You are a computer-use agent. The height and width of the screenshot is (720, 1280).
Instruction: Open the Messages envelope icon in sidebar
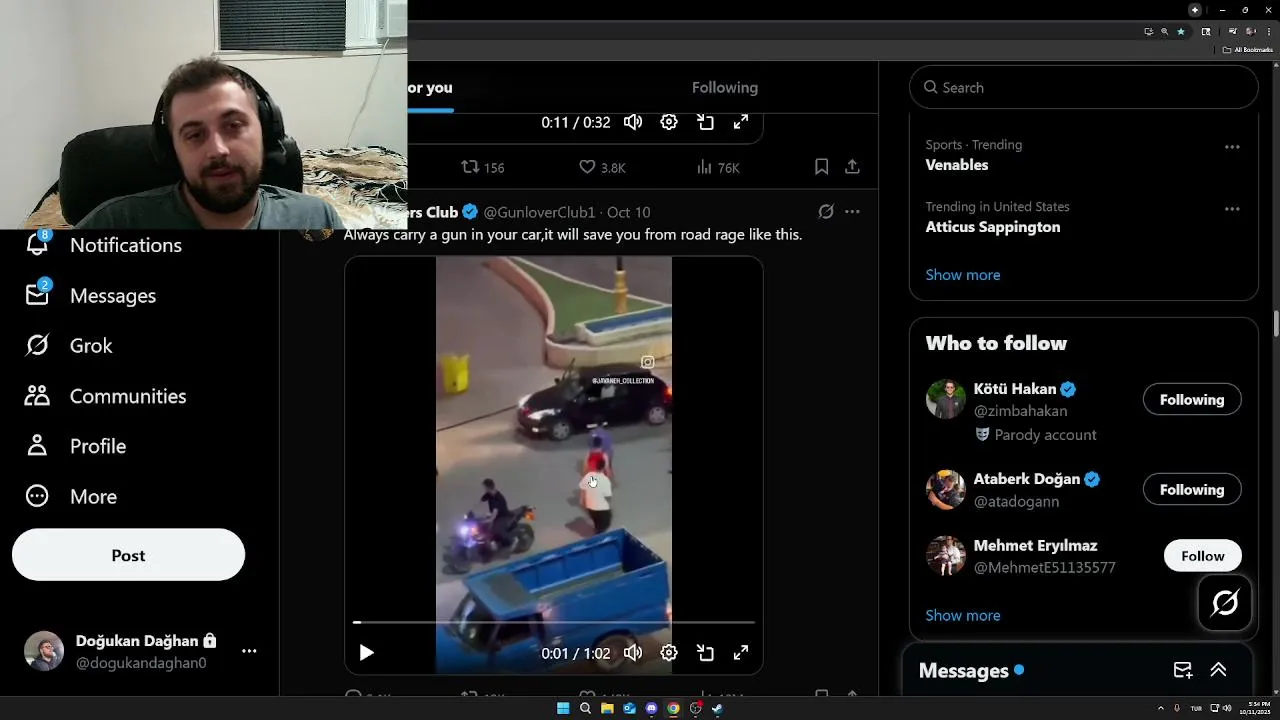click(37, 295)
